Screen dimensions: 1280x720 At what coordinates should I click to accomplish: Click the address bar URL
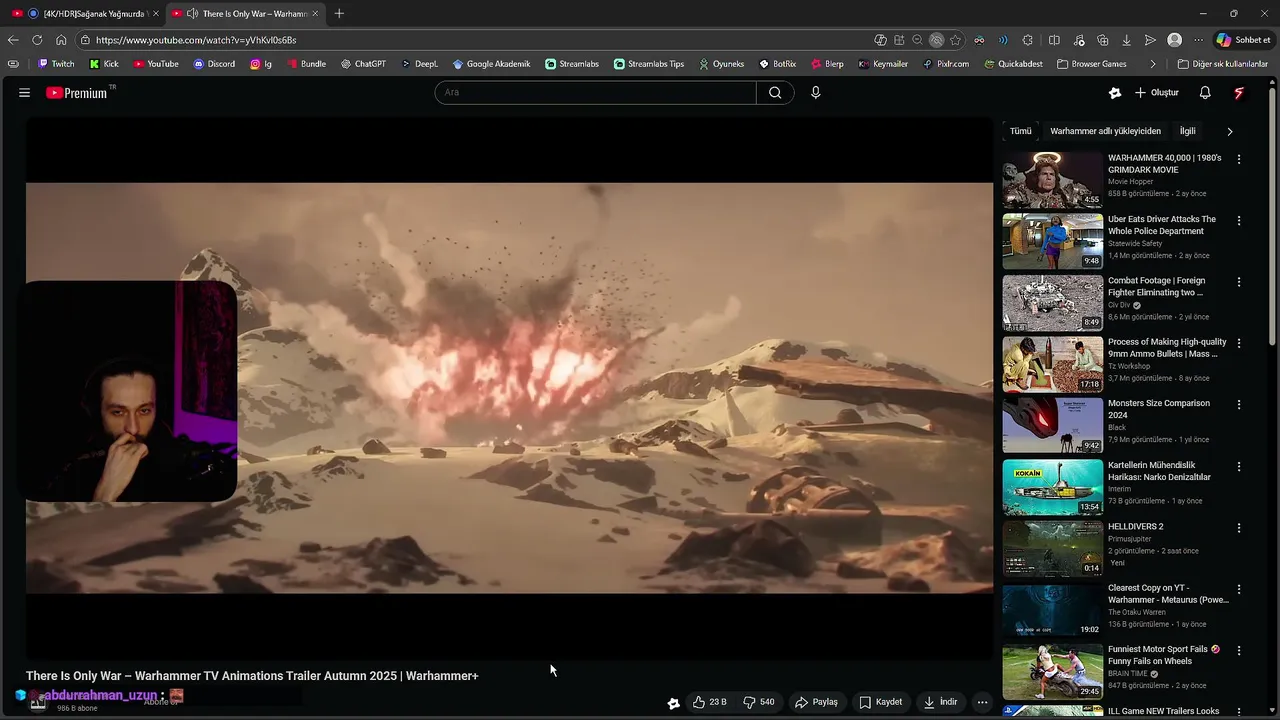coord(196,40)
